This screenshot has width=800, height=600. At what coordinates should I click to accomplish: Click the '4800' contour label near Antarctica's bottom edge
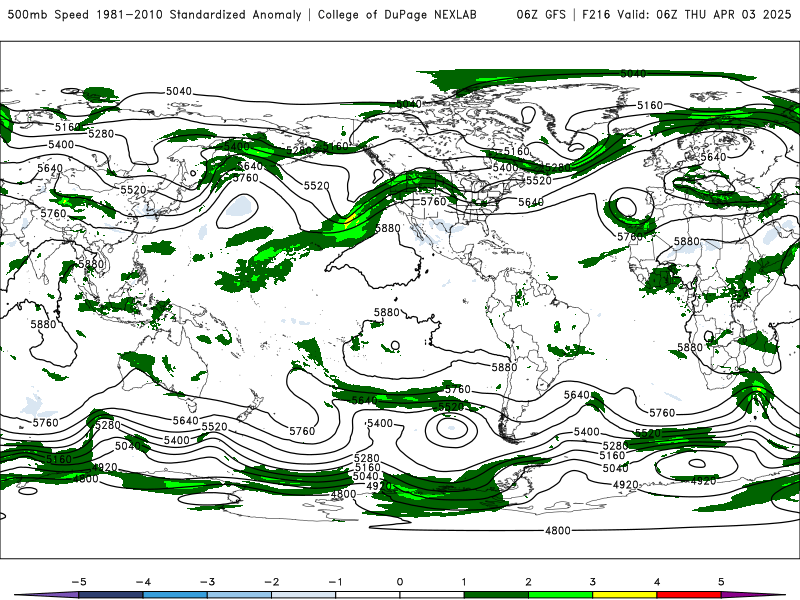click(558, 531)
